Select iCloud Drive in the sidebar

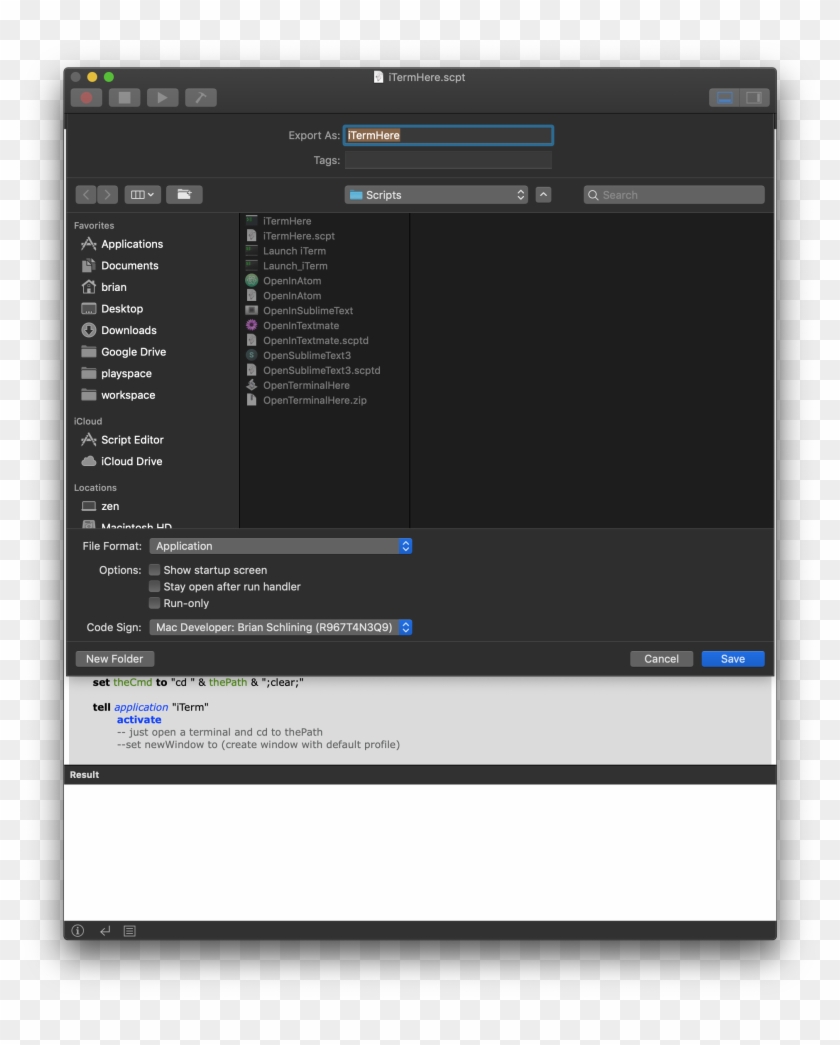[x=131, y=461]
